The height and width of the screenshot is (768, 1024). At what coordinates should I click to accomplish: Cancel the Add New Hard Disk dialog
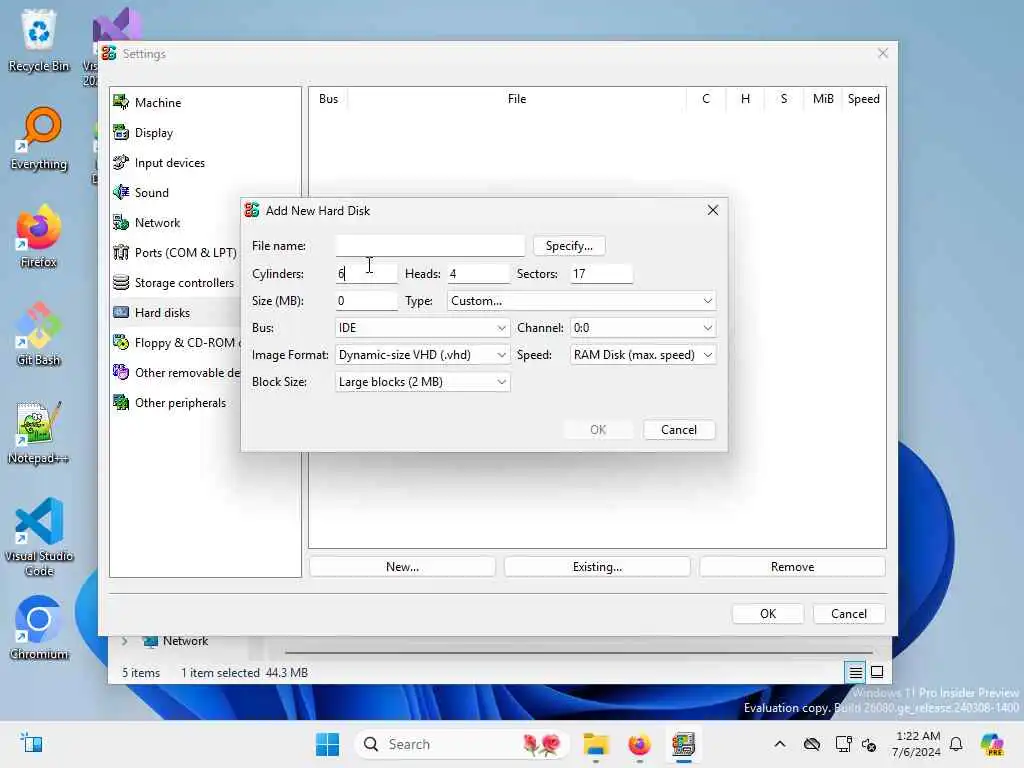pyautogui.click(x=679, y=430)
